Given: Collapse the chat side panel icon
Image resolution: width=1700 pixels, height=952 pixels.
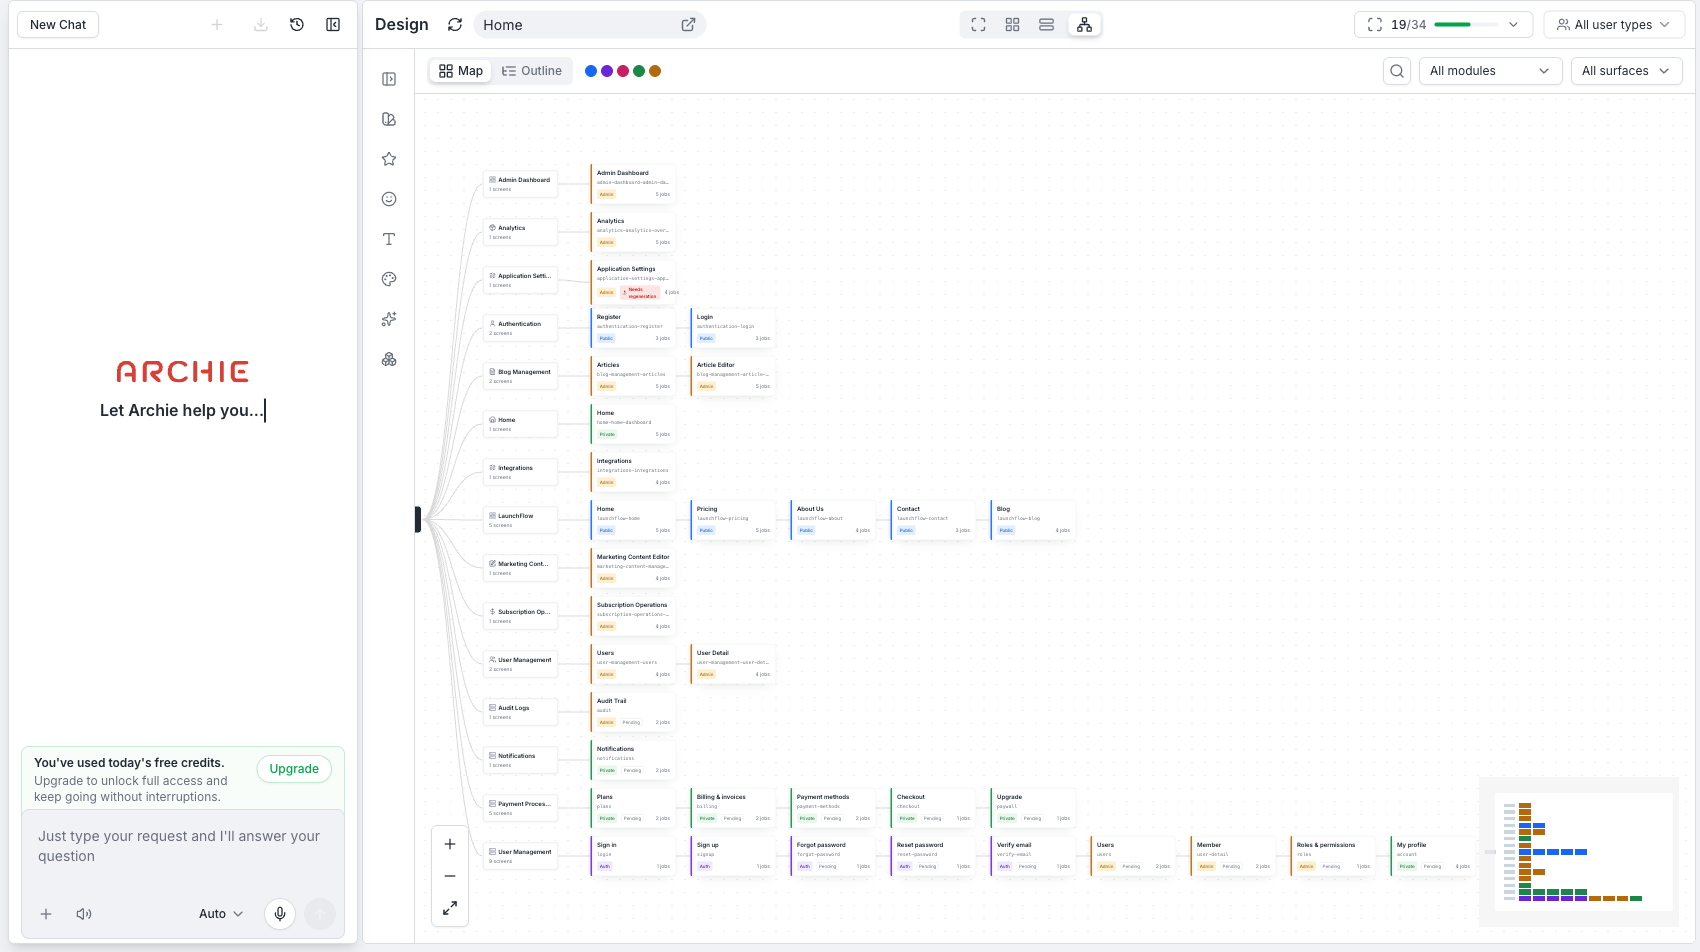Looking at the screenshot, I should [x=333, y=25].
